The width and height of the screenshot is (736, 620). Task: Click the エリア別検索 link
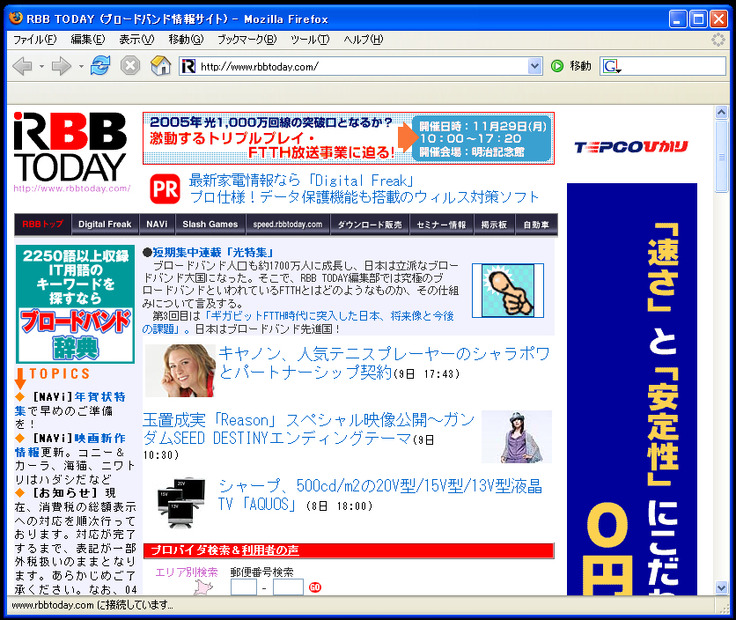pyautogui.click(x=187, y=572)
